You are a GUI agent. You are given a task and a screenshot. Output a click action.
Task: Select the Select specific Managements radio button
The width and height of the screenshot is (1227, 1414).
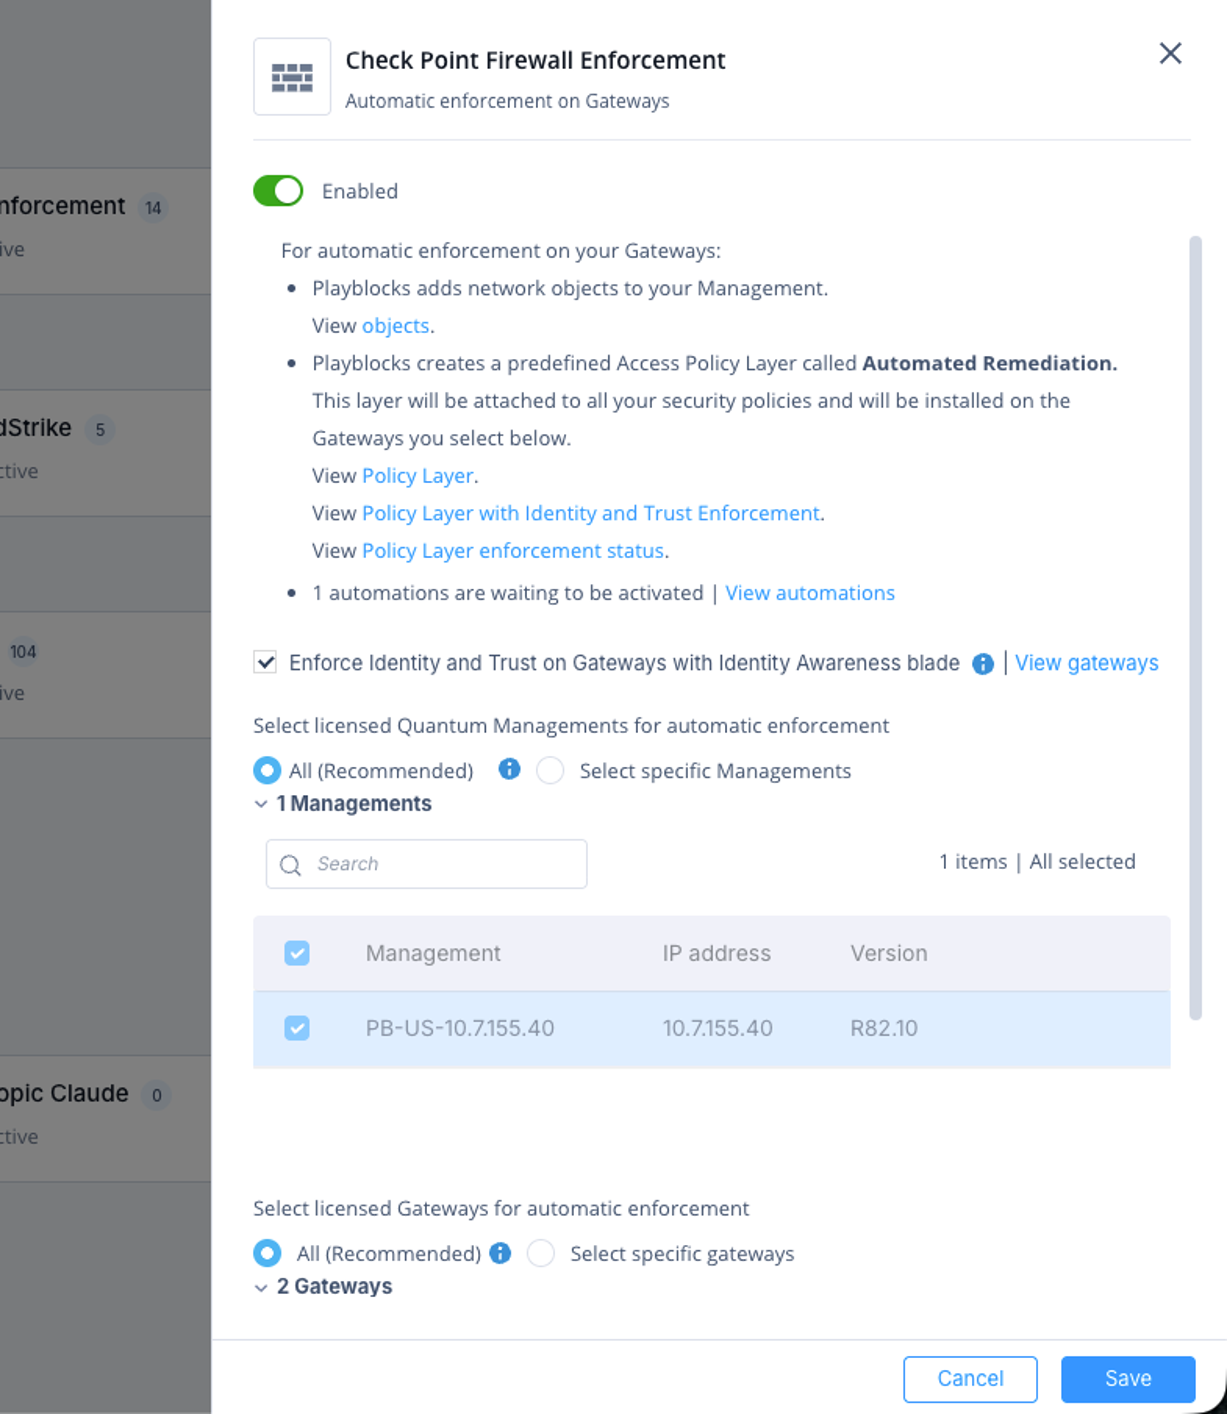pyautogui.click(x=550, y=771)
